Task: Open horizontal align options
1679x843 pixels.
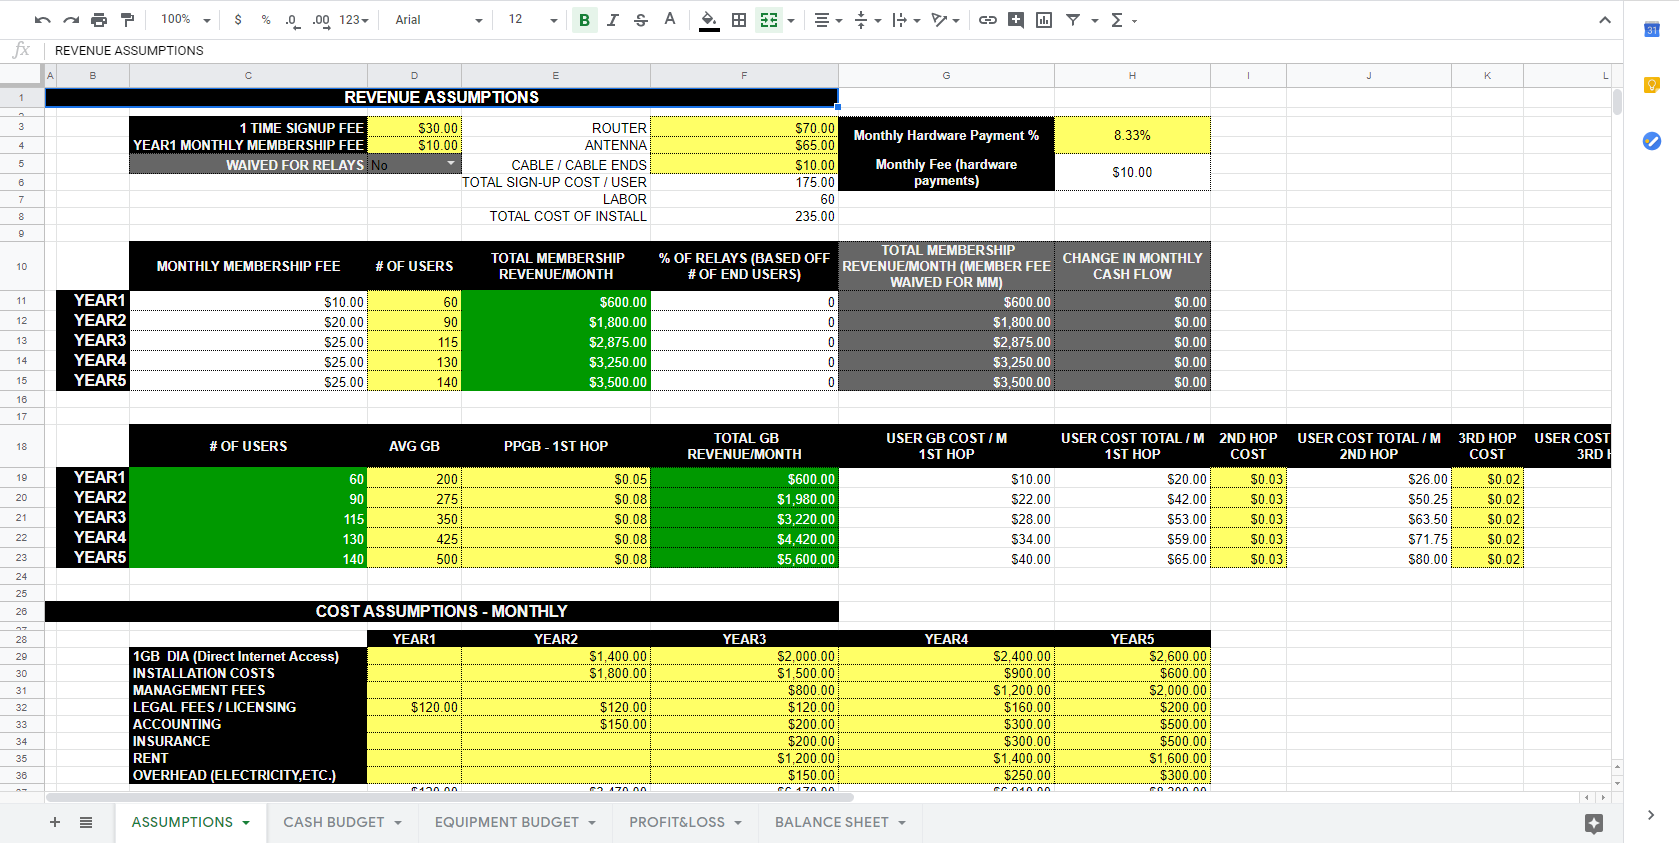Action: pos(827,20)
